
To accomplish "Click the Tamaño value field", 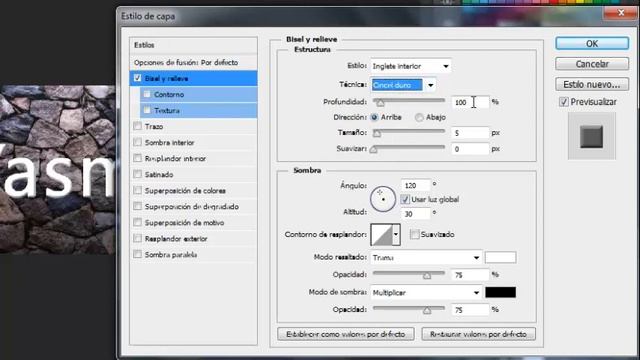I will (470, 133).
